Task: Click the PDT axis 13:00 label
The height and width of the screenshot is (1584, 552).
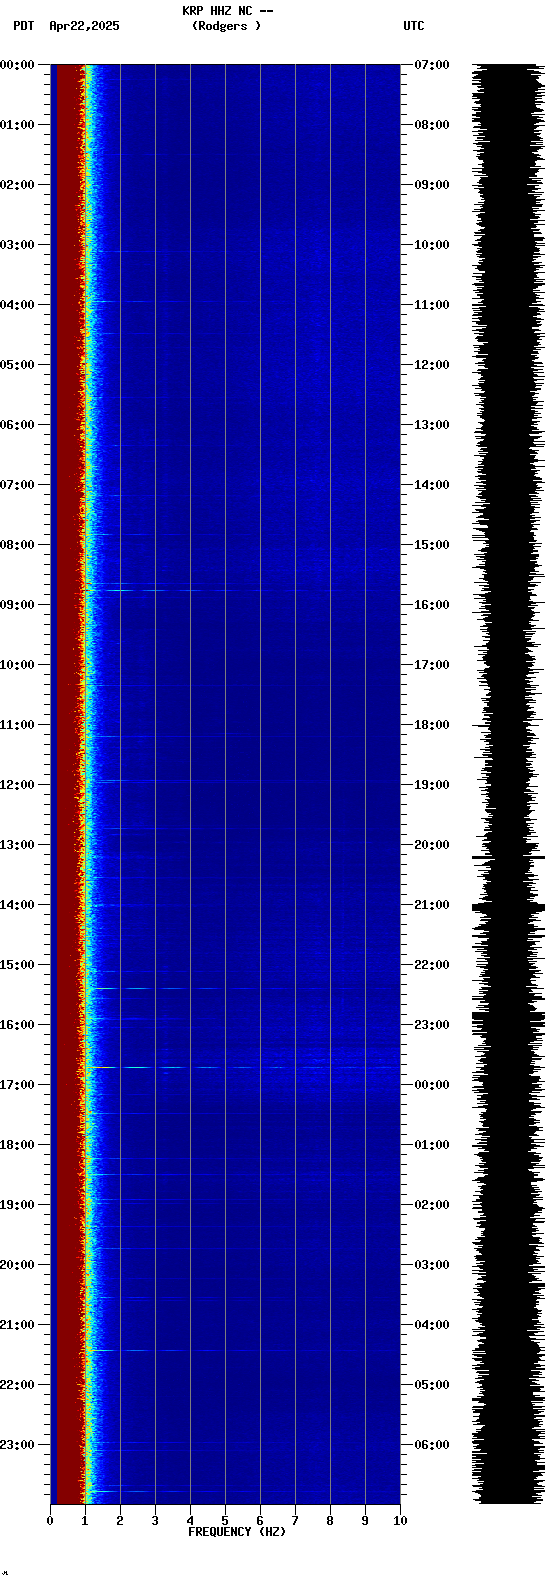Action: point(17,845)
